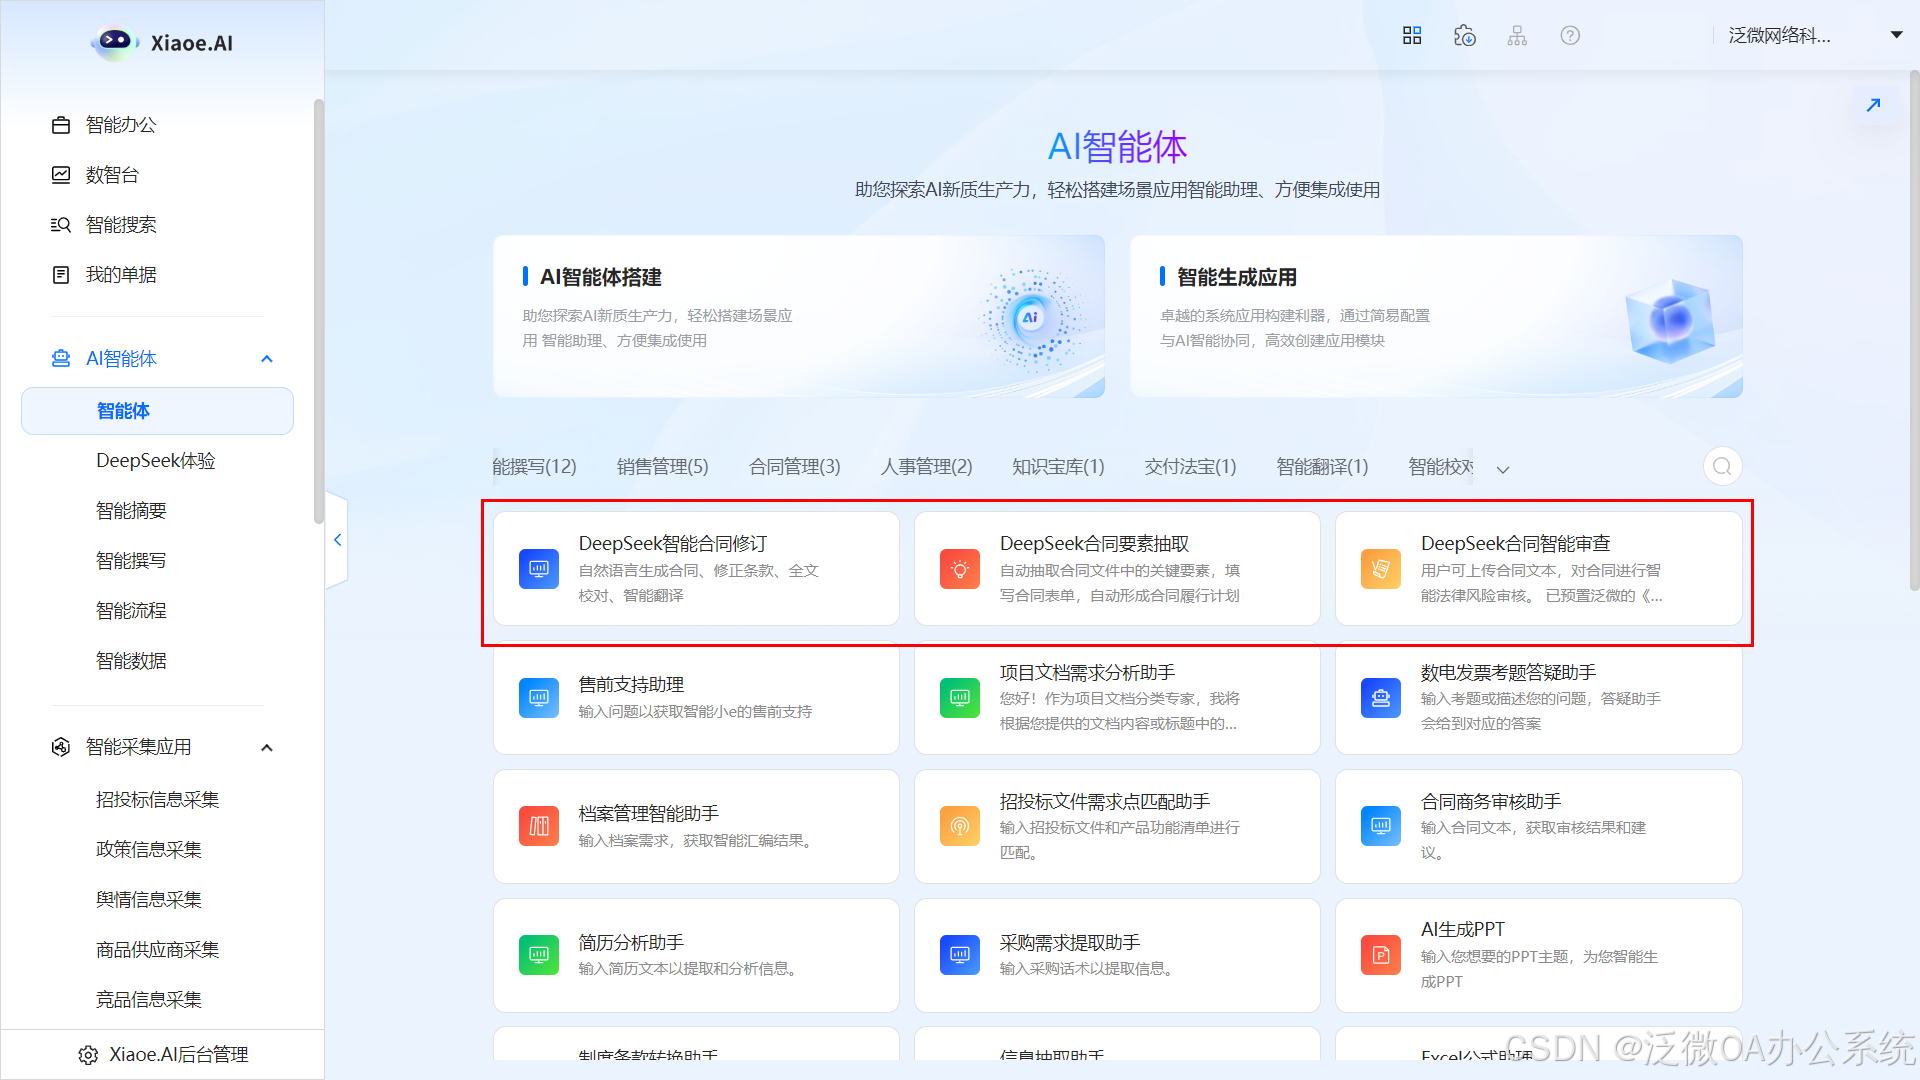Open Xiaoe.AI后台管理 gear settings
1920x1080 pixels.
click(x=88, y=1055)
